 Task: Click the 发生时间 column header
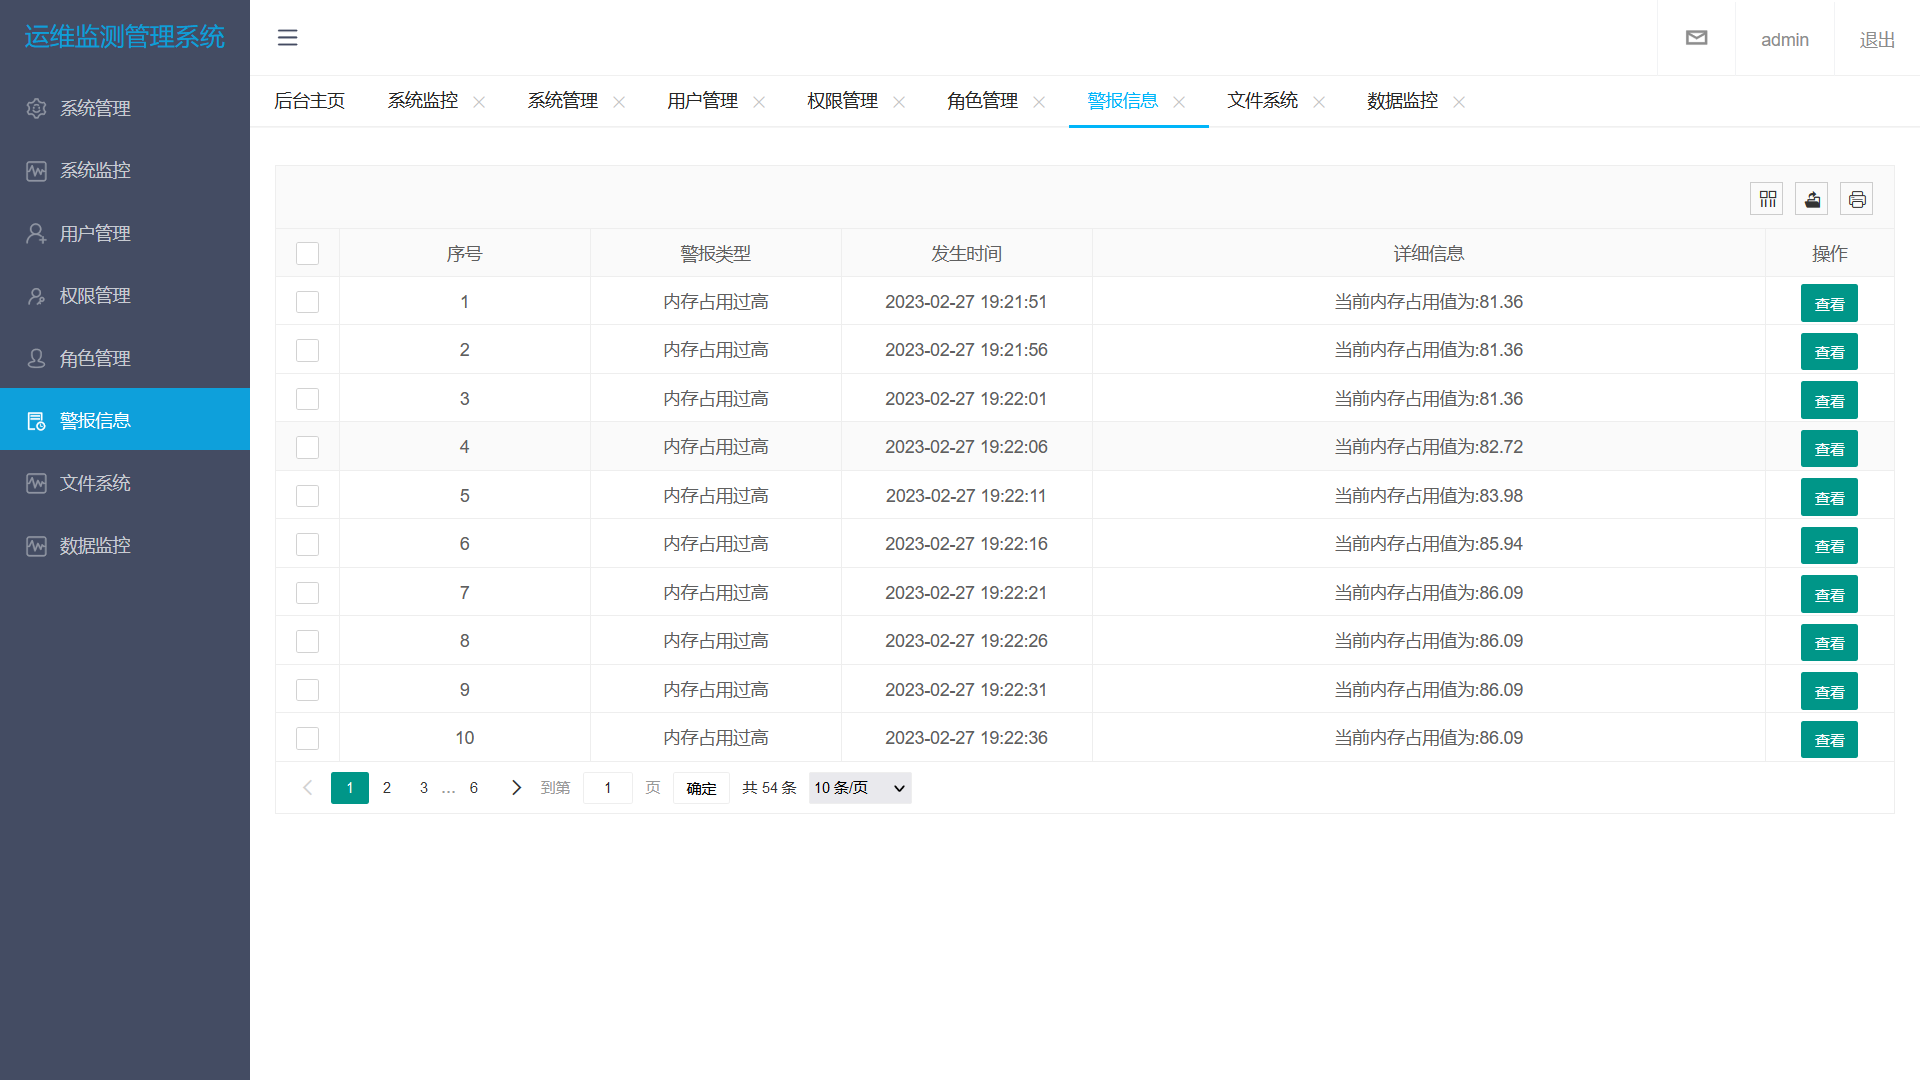[x=966, y=254]
